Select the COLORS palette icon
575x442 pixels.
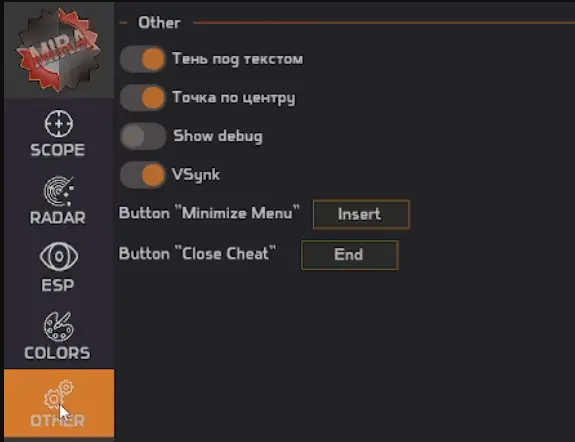[x=59, y=326]
